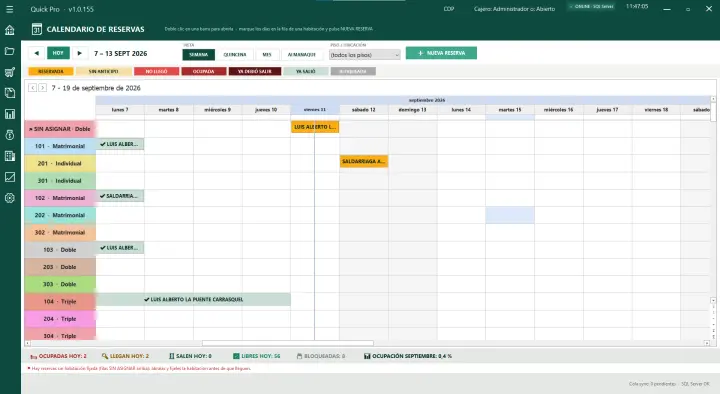Switch to Quincena view

(235, 55)
